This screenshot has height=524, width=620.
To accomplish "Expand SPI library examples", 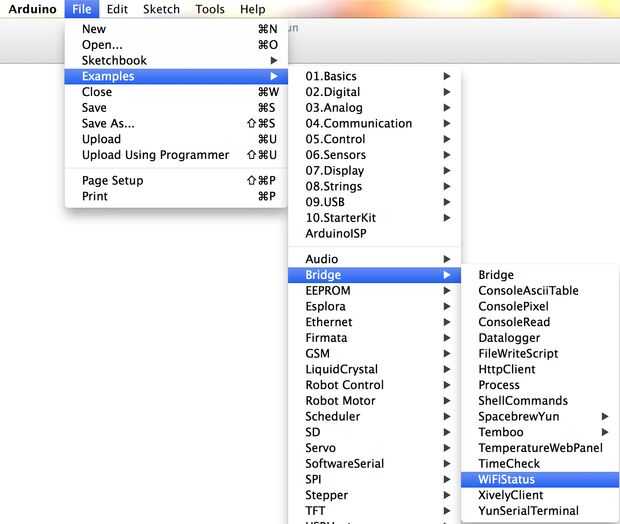I will (x=374, y=480).
